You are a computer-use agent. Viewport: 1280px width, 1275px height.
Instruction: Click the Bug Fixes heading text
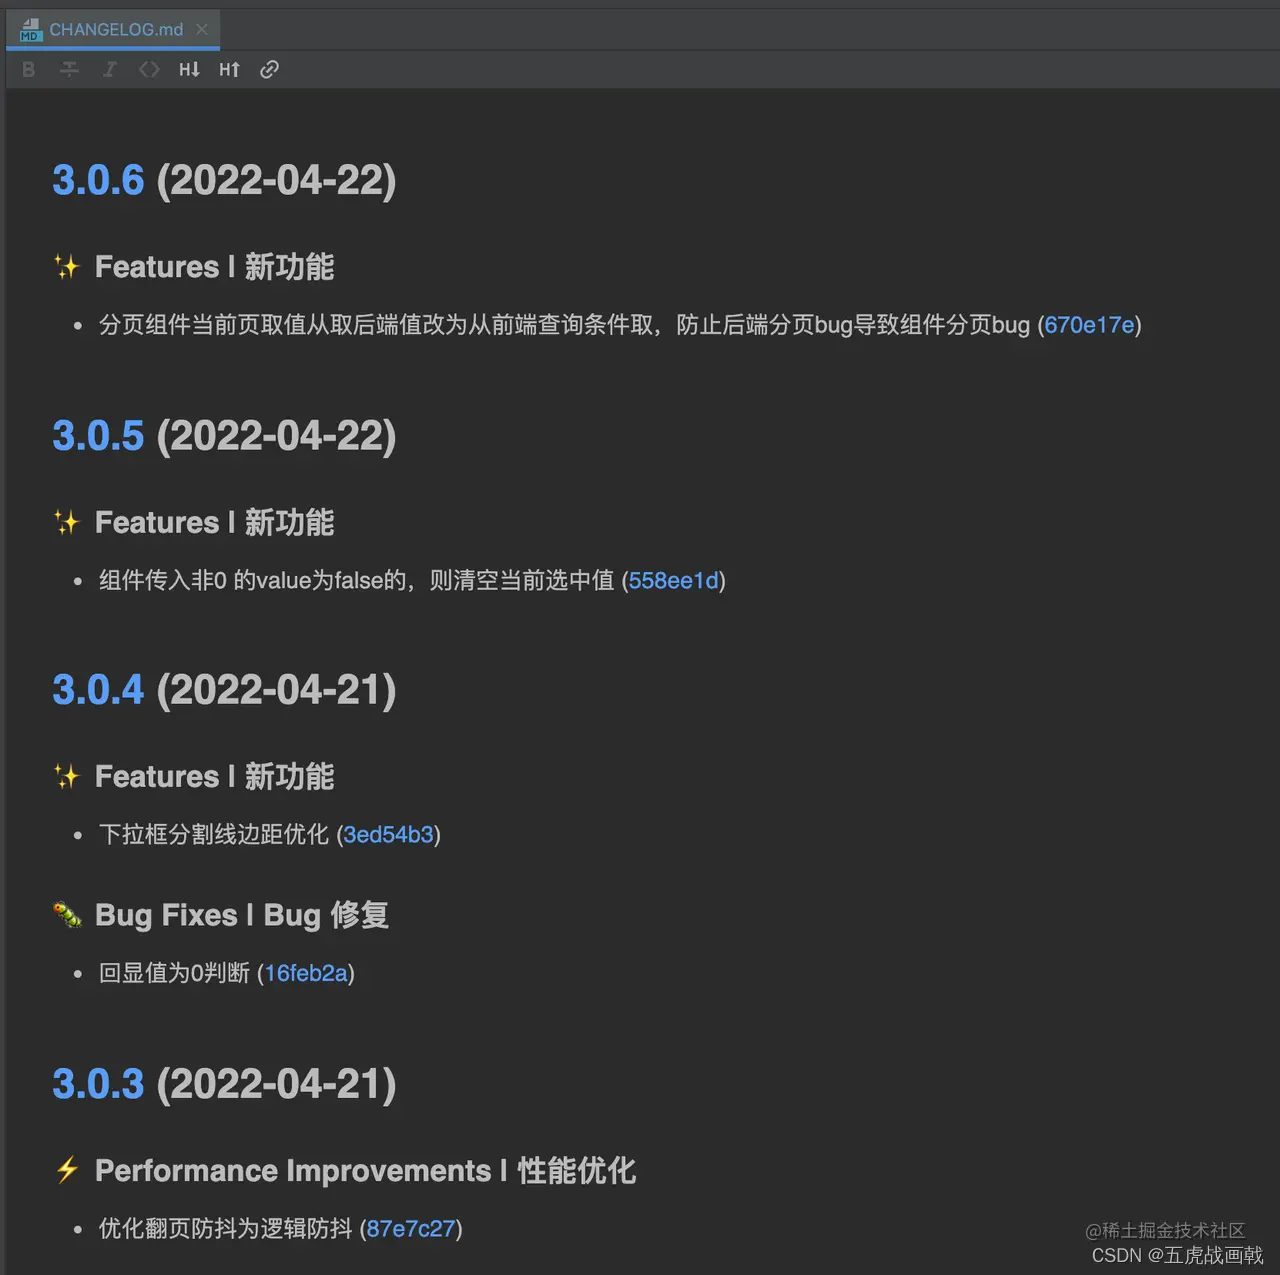[241, 915]
